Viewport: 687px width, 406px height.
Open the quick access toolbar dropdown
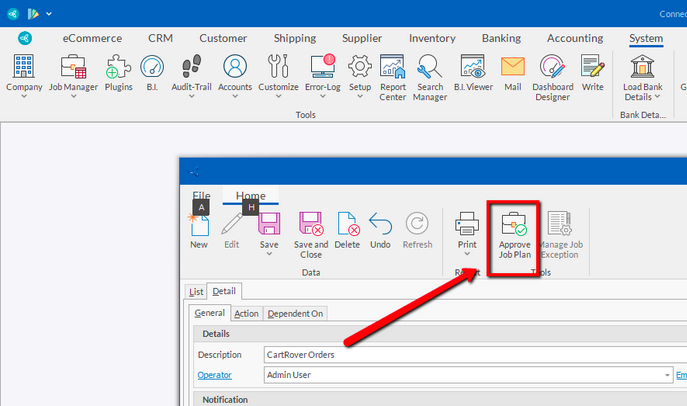pyautogui.click(x=49, y=14)
